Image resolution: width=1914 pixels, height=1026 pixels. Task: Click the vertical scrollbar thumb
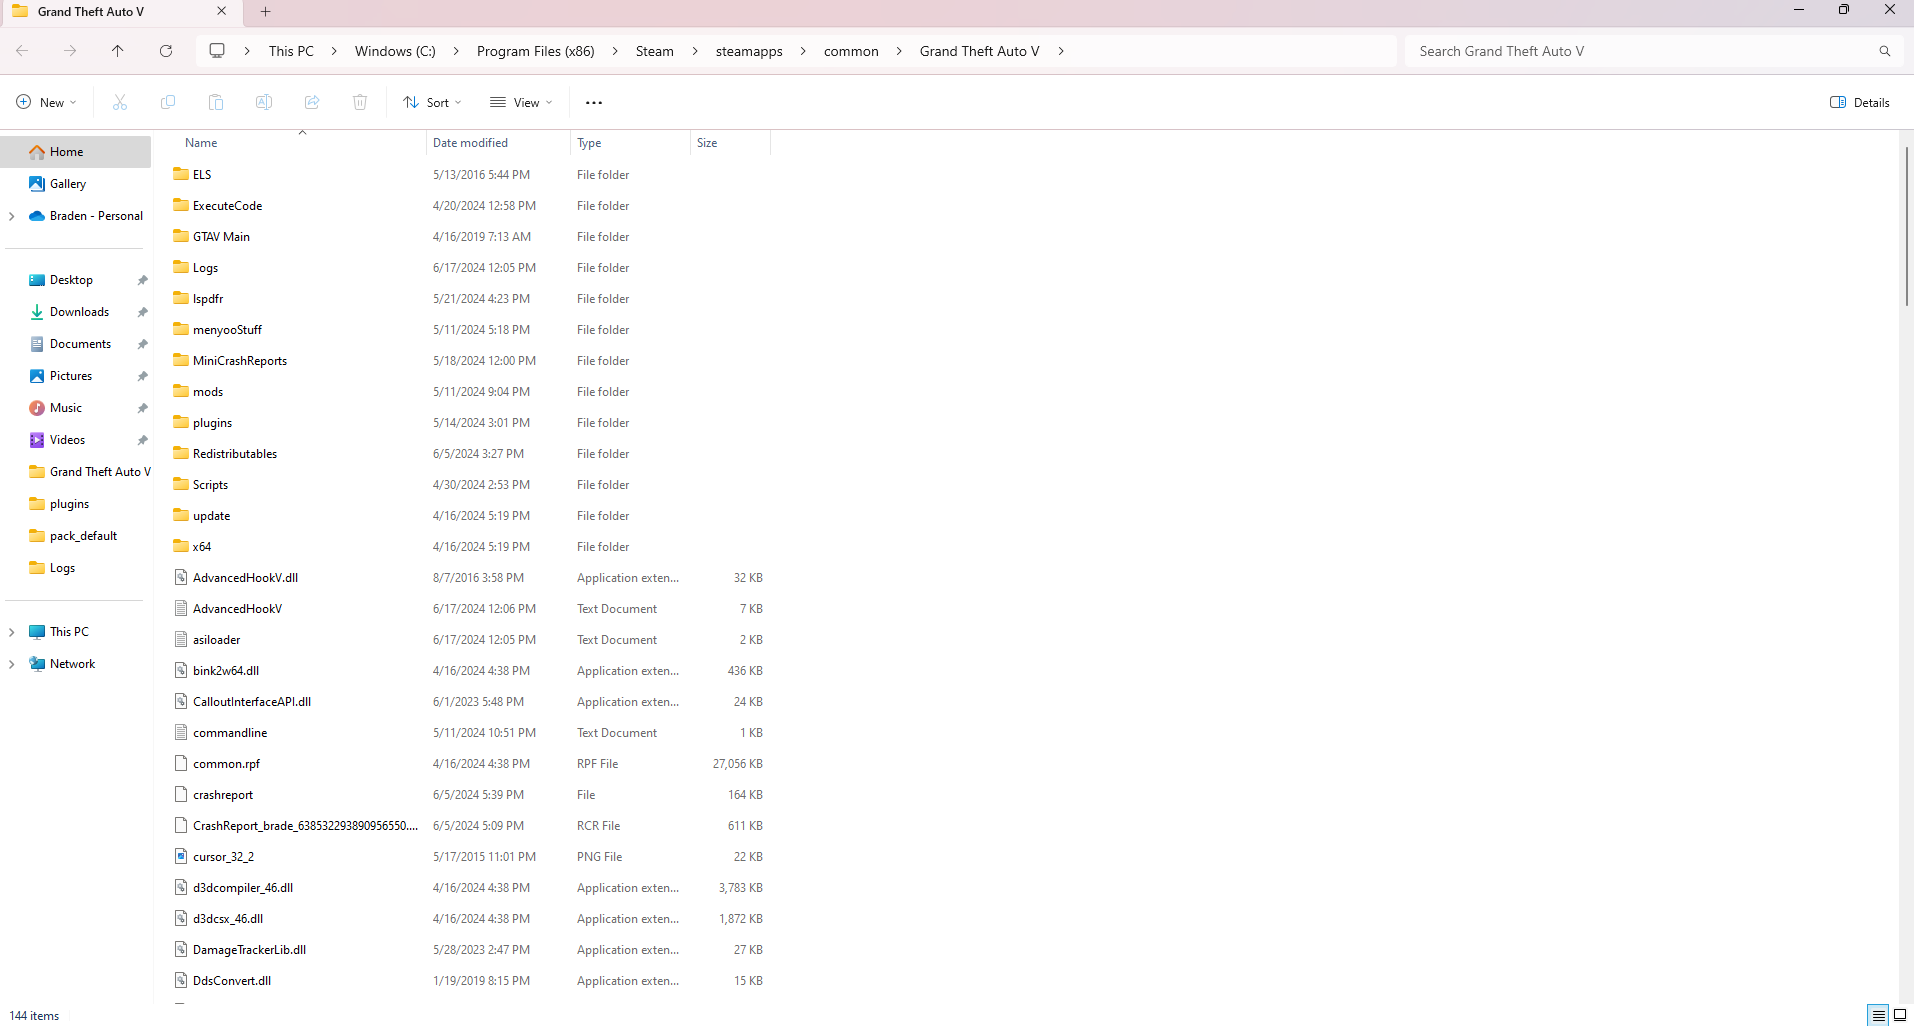[1906, 226]
